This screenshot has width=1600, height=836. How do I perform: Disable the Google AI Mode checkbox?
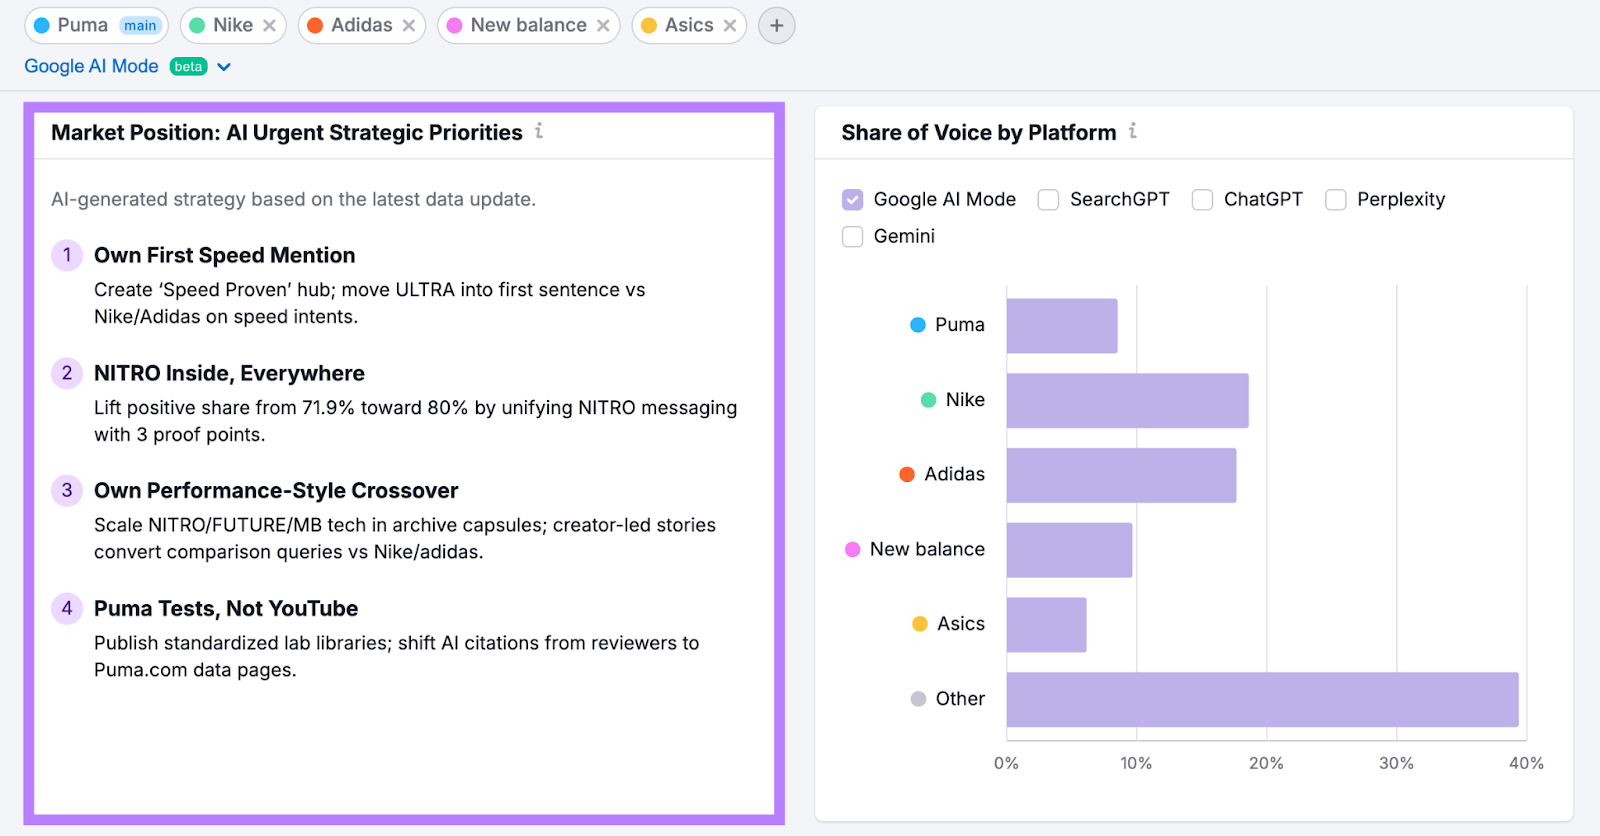pyautogui.click(x=852, y=199)
